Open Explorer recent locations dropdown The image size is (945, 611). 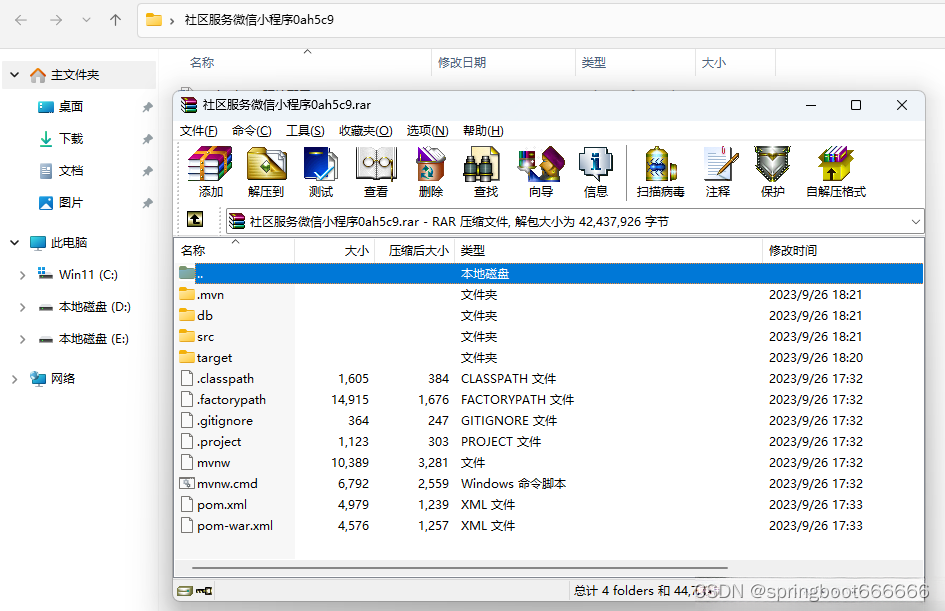coord(86,20)
